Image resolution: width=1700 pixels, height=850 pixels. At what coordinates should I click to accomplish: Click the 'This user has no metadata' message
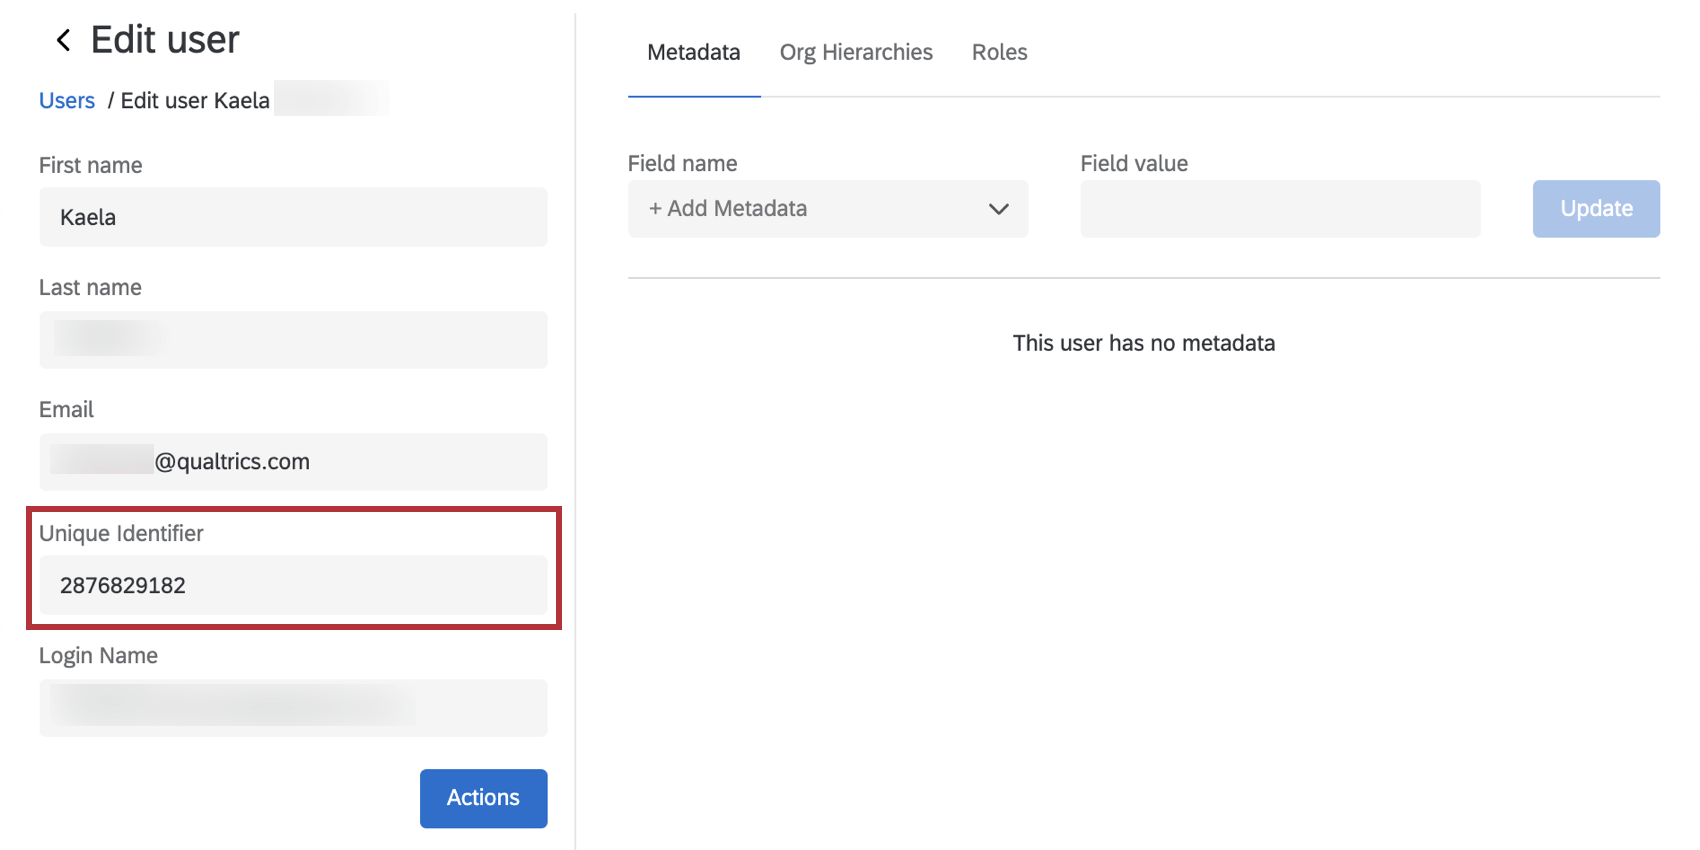(x=1143, y=344)
